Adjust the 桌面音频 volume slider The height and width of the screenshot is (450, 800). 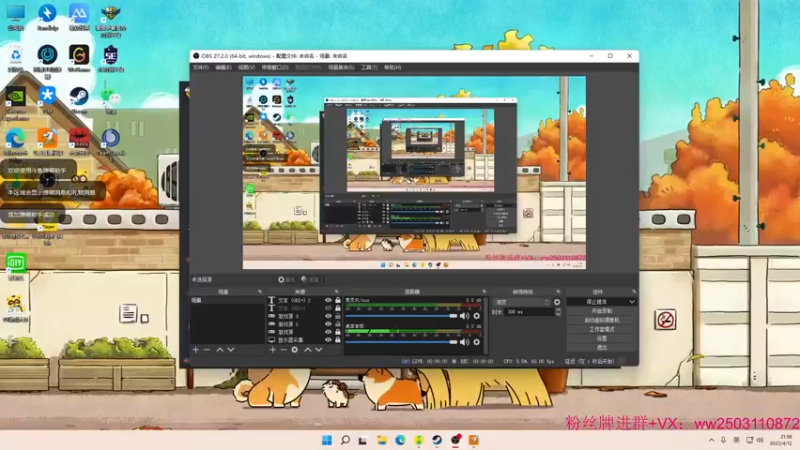[x=402, y=342]
